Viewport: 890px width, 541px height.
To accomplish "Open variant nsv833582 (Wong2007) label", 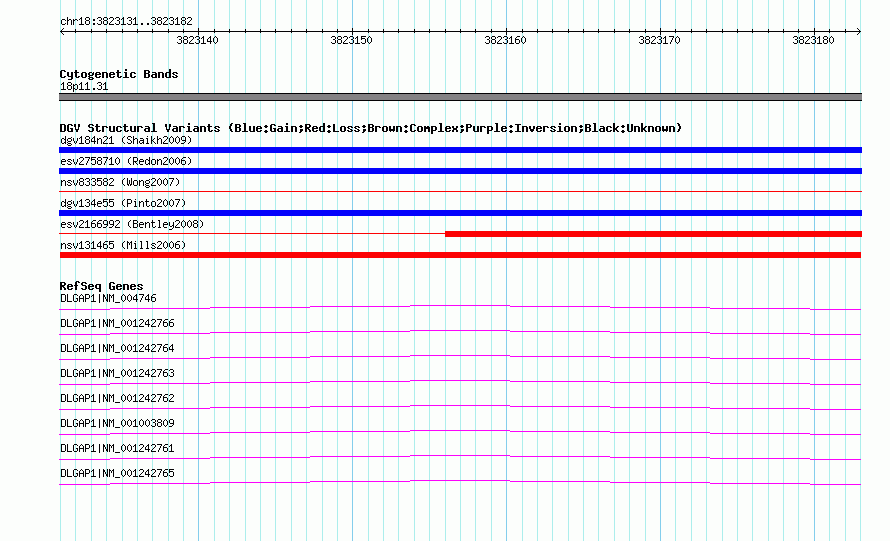I will pyautogui.click(x=120, y=182).
